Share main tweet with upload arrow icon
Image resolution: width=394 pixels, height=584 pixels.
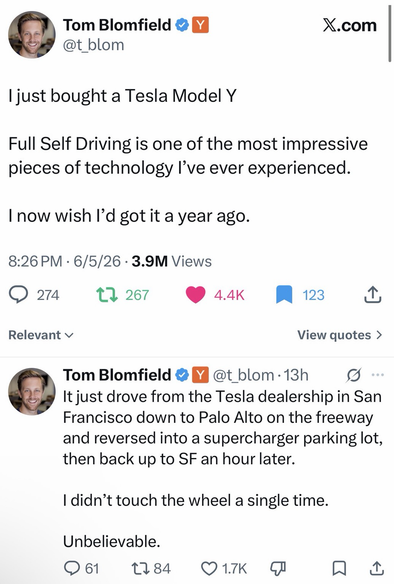pyautogui.click(x=372, y=295)
